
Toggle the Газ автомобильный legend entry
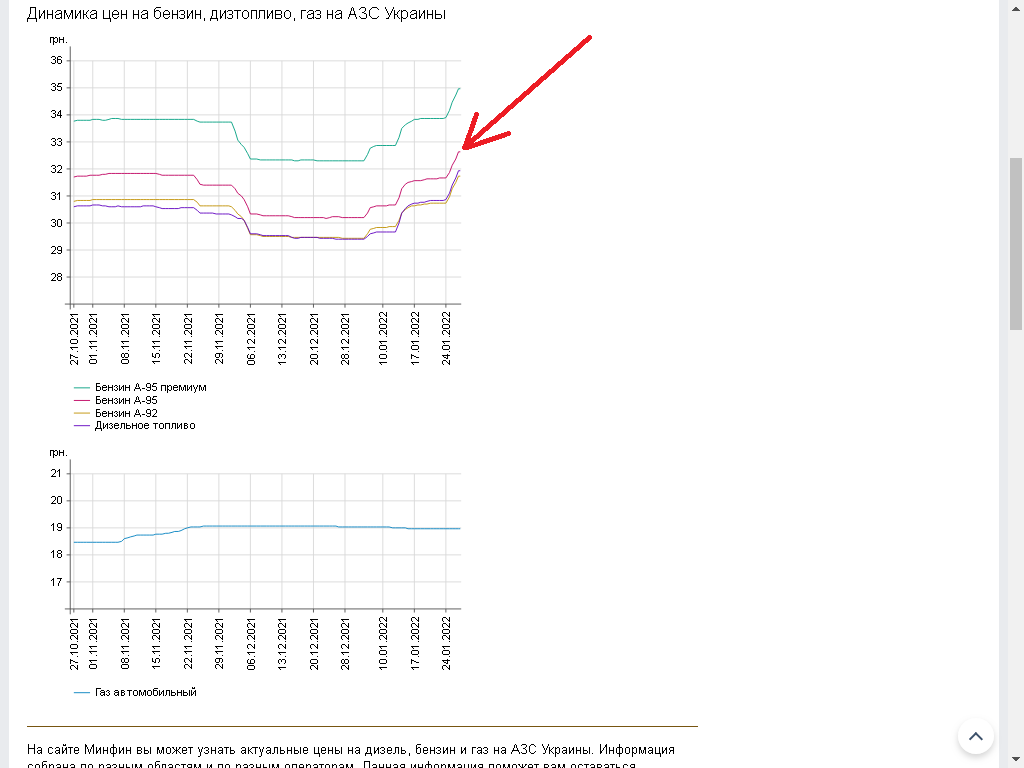[145, 692]
